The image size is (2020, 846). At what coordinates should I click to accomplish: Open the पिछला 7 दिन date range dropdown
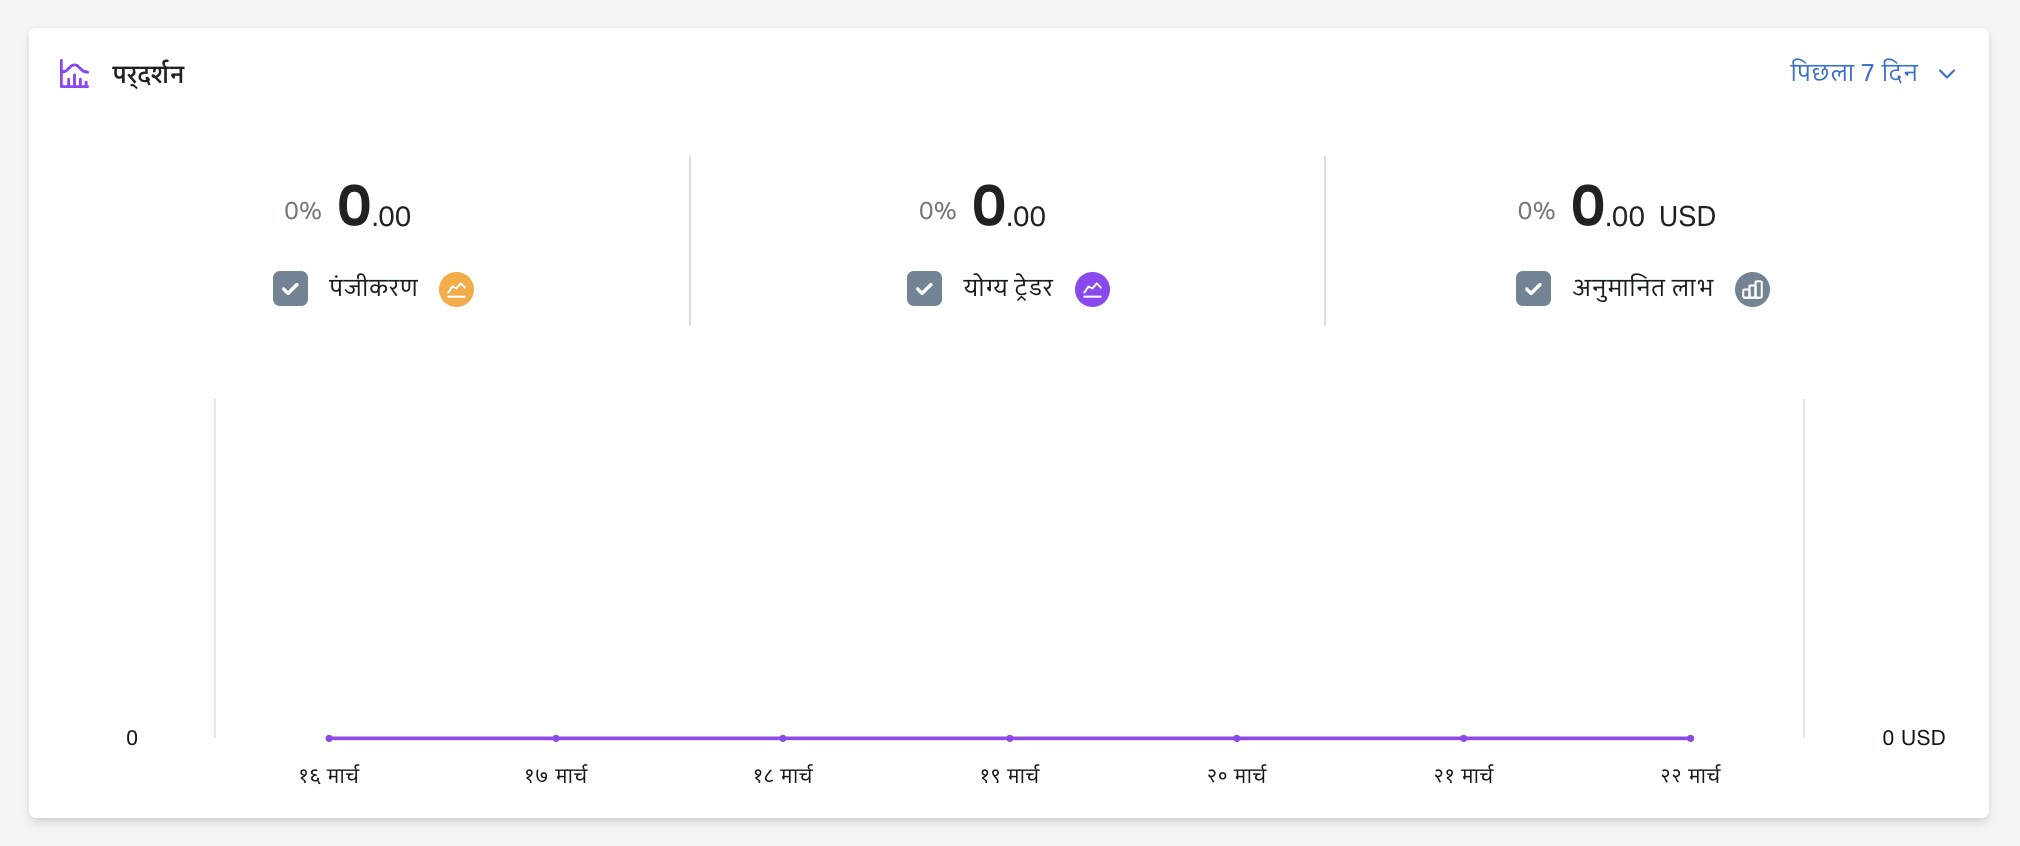point(1854,73)
